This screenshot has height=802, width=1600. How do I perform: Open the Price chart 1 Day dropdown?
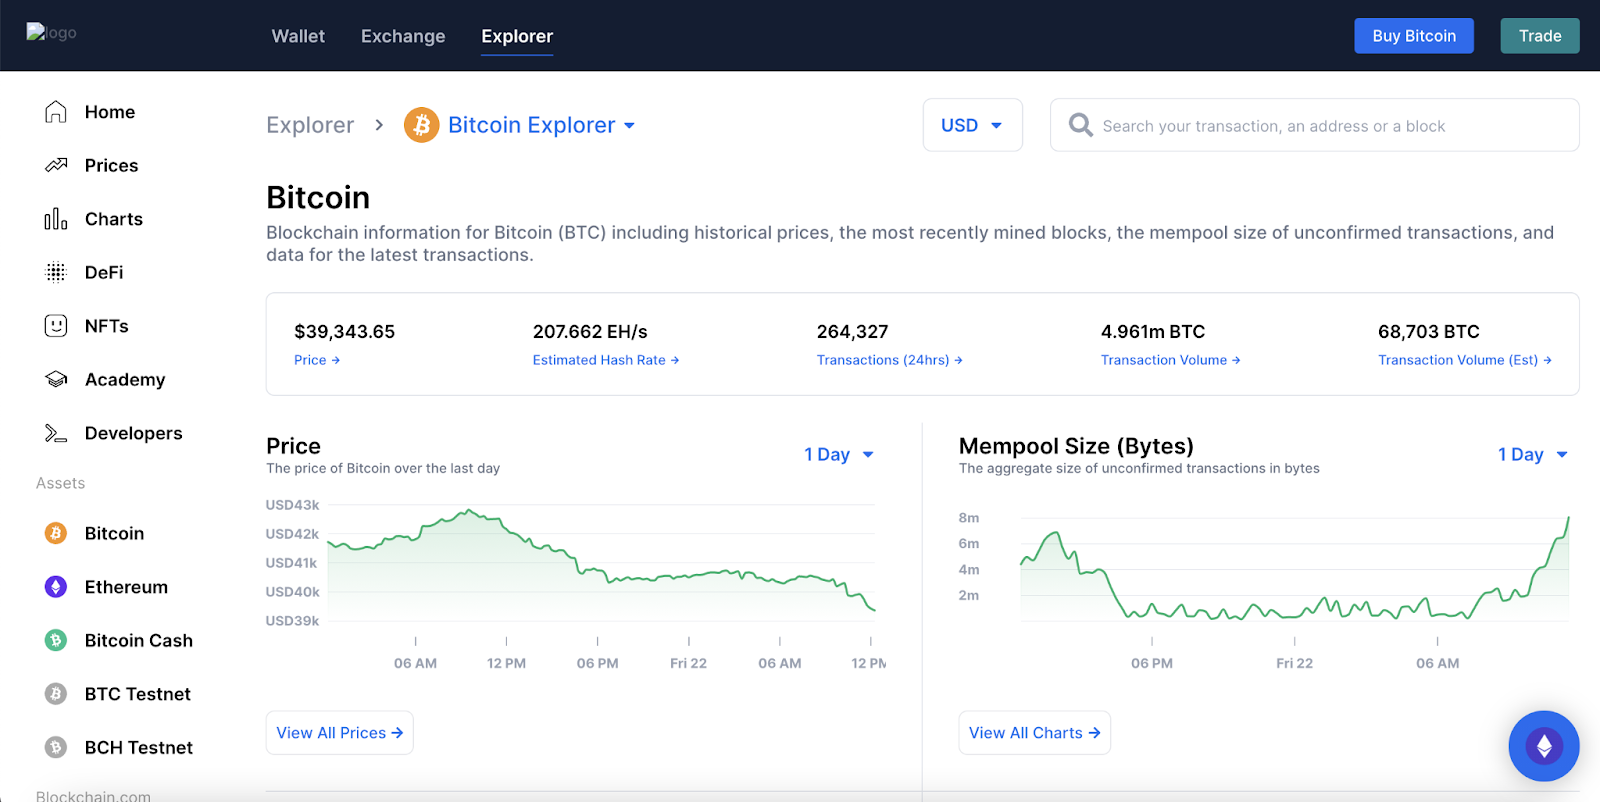click(839, 454)
